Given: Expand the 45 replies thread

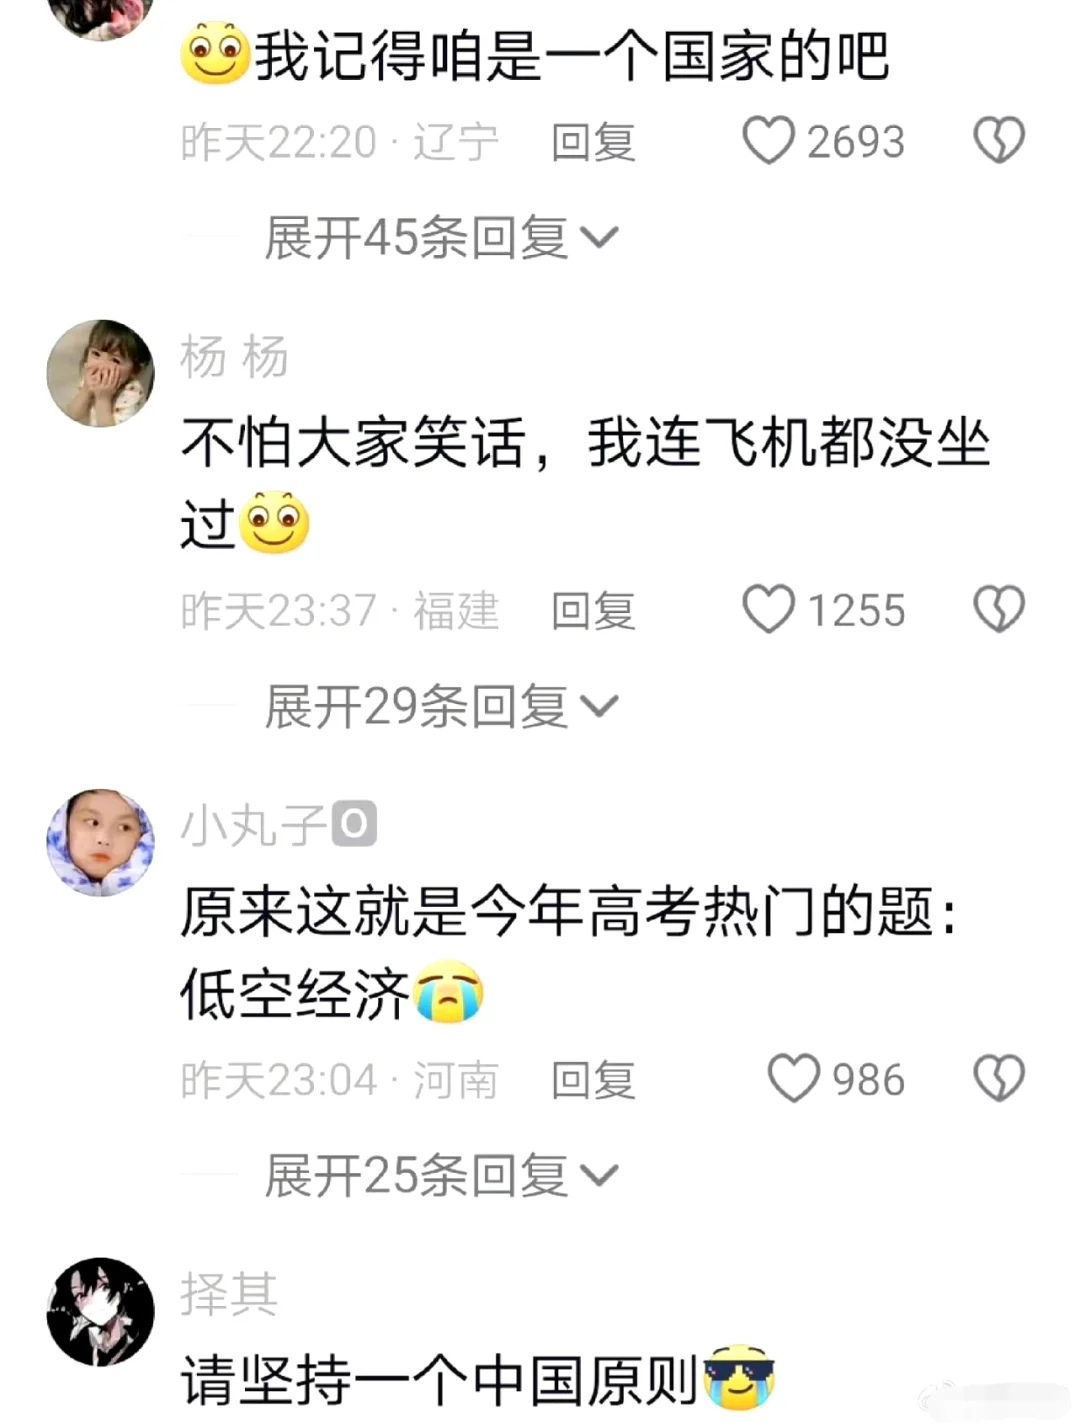Looking at the screenshot, I should (x=441, y=238).
